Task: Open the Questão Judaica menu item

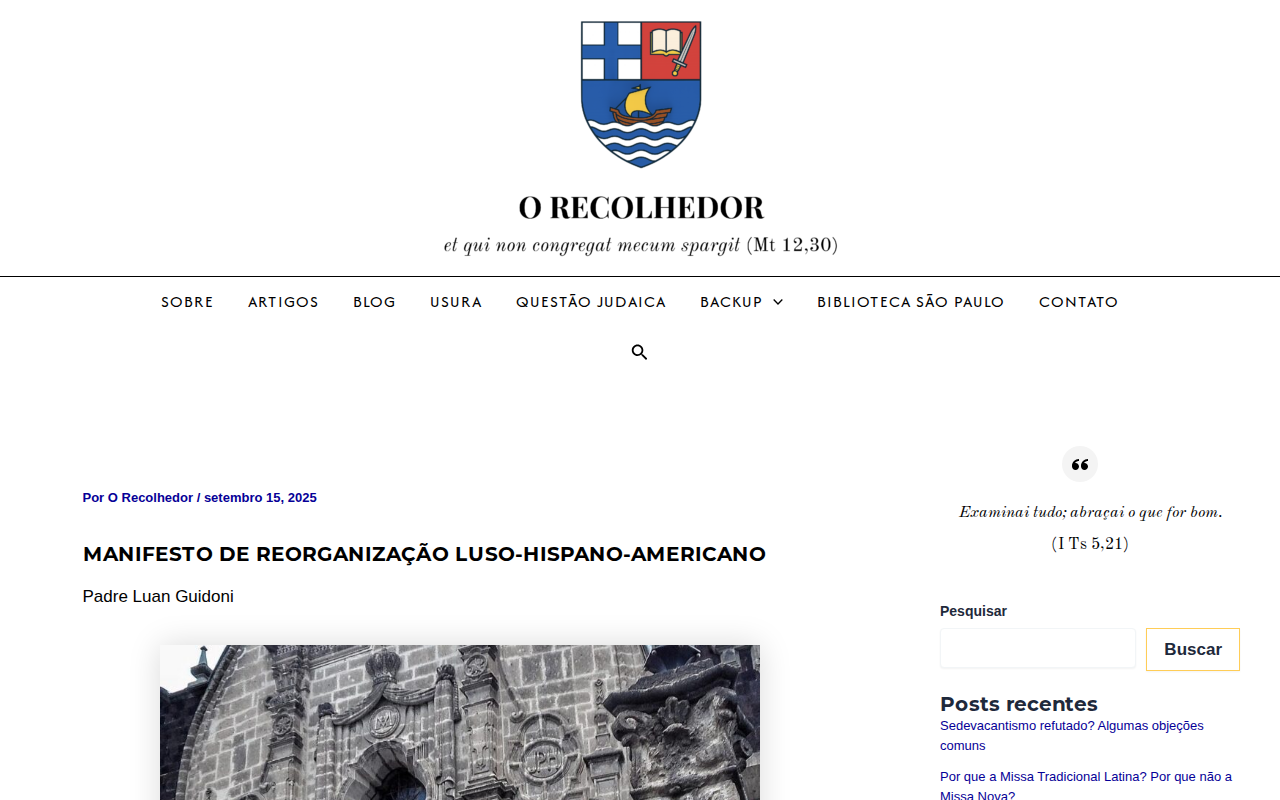Action: click(x=591, y=302)
